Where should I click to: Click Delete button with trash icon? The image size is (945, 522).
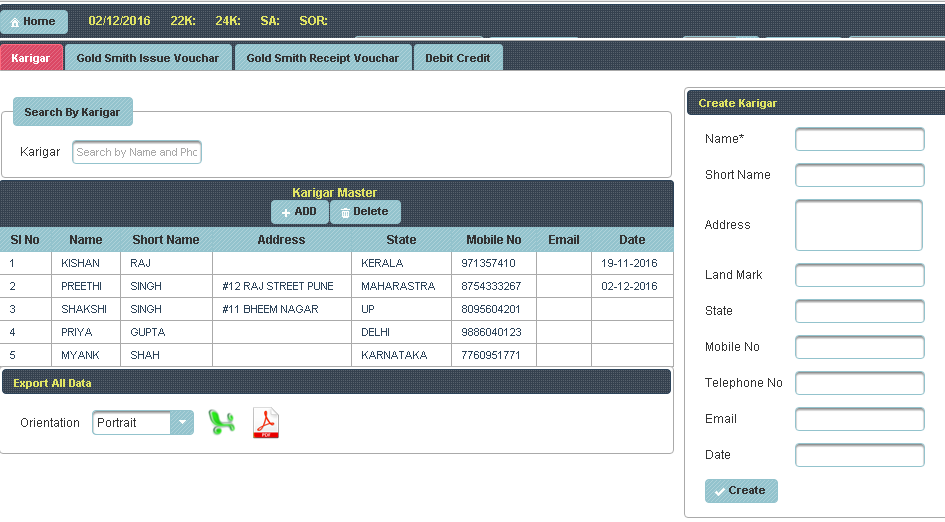(x=365, y=212)
